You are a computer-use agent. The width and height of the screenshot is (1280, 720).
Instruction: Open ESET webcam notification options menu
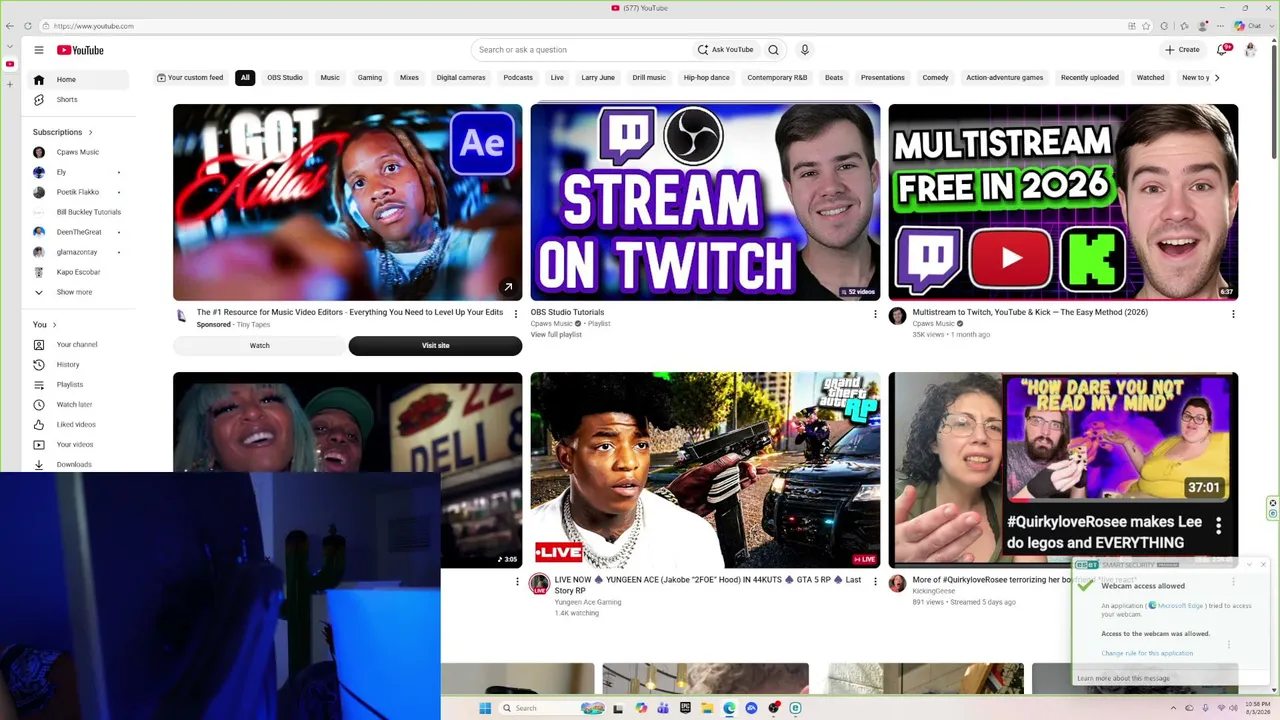(x=1229, y=645)
